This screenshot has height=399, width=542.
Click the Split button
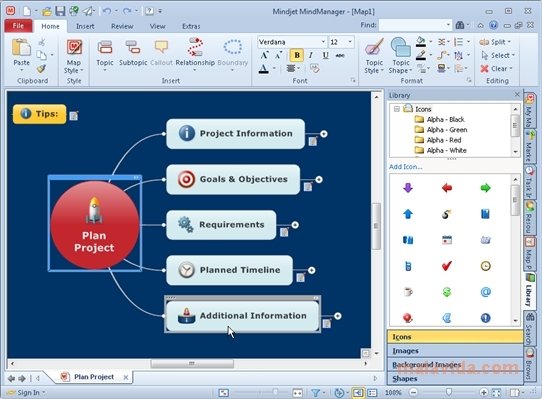pos(495,42)
